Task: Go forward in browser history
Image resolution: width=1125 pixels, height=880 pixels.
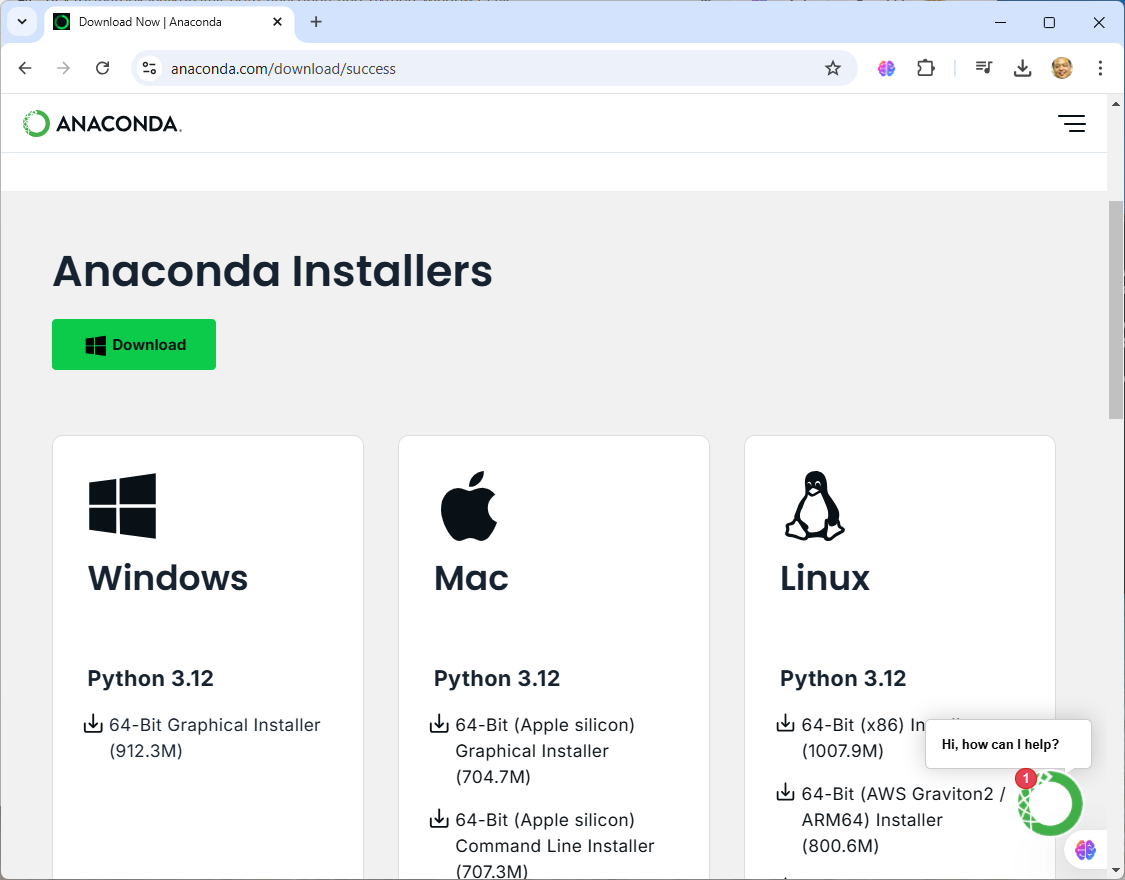Action: 64,68
